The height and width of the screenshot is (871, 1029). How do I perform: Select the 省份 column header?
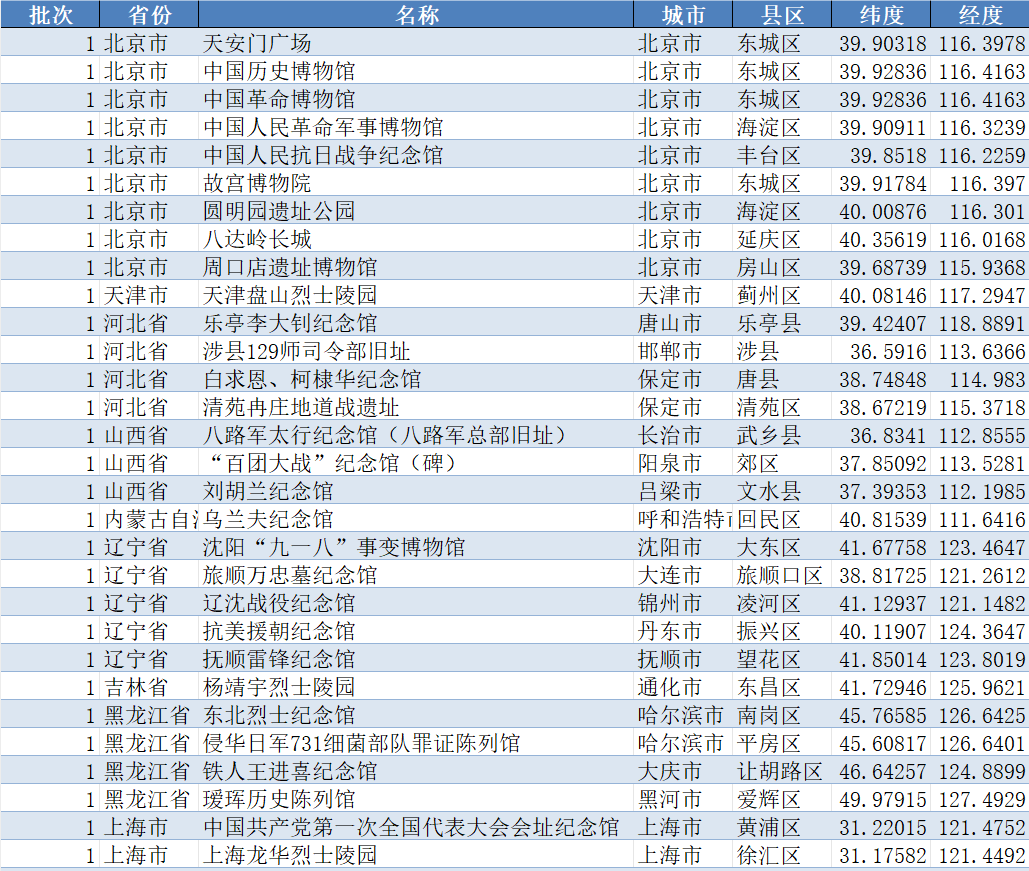(x=149, y=15)
